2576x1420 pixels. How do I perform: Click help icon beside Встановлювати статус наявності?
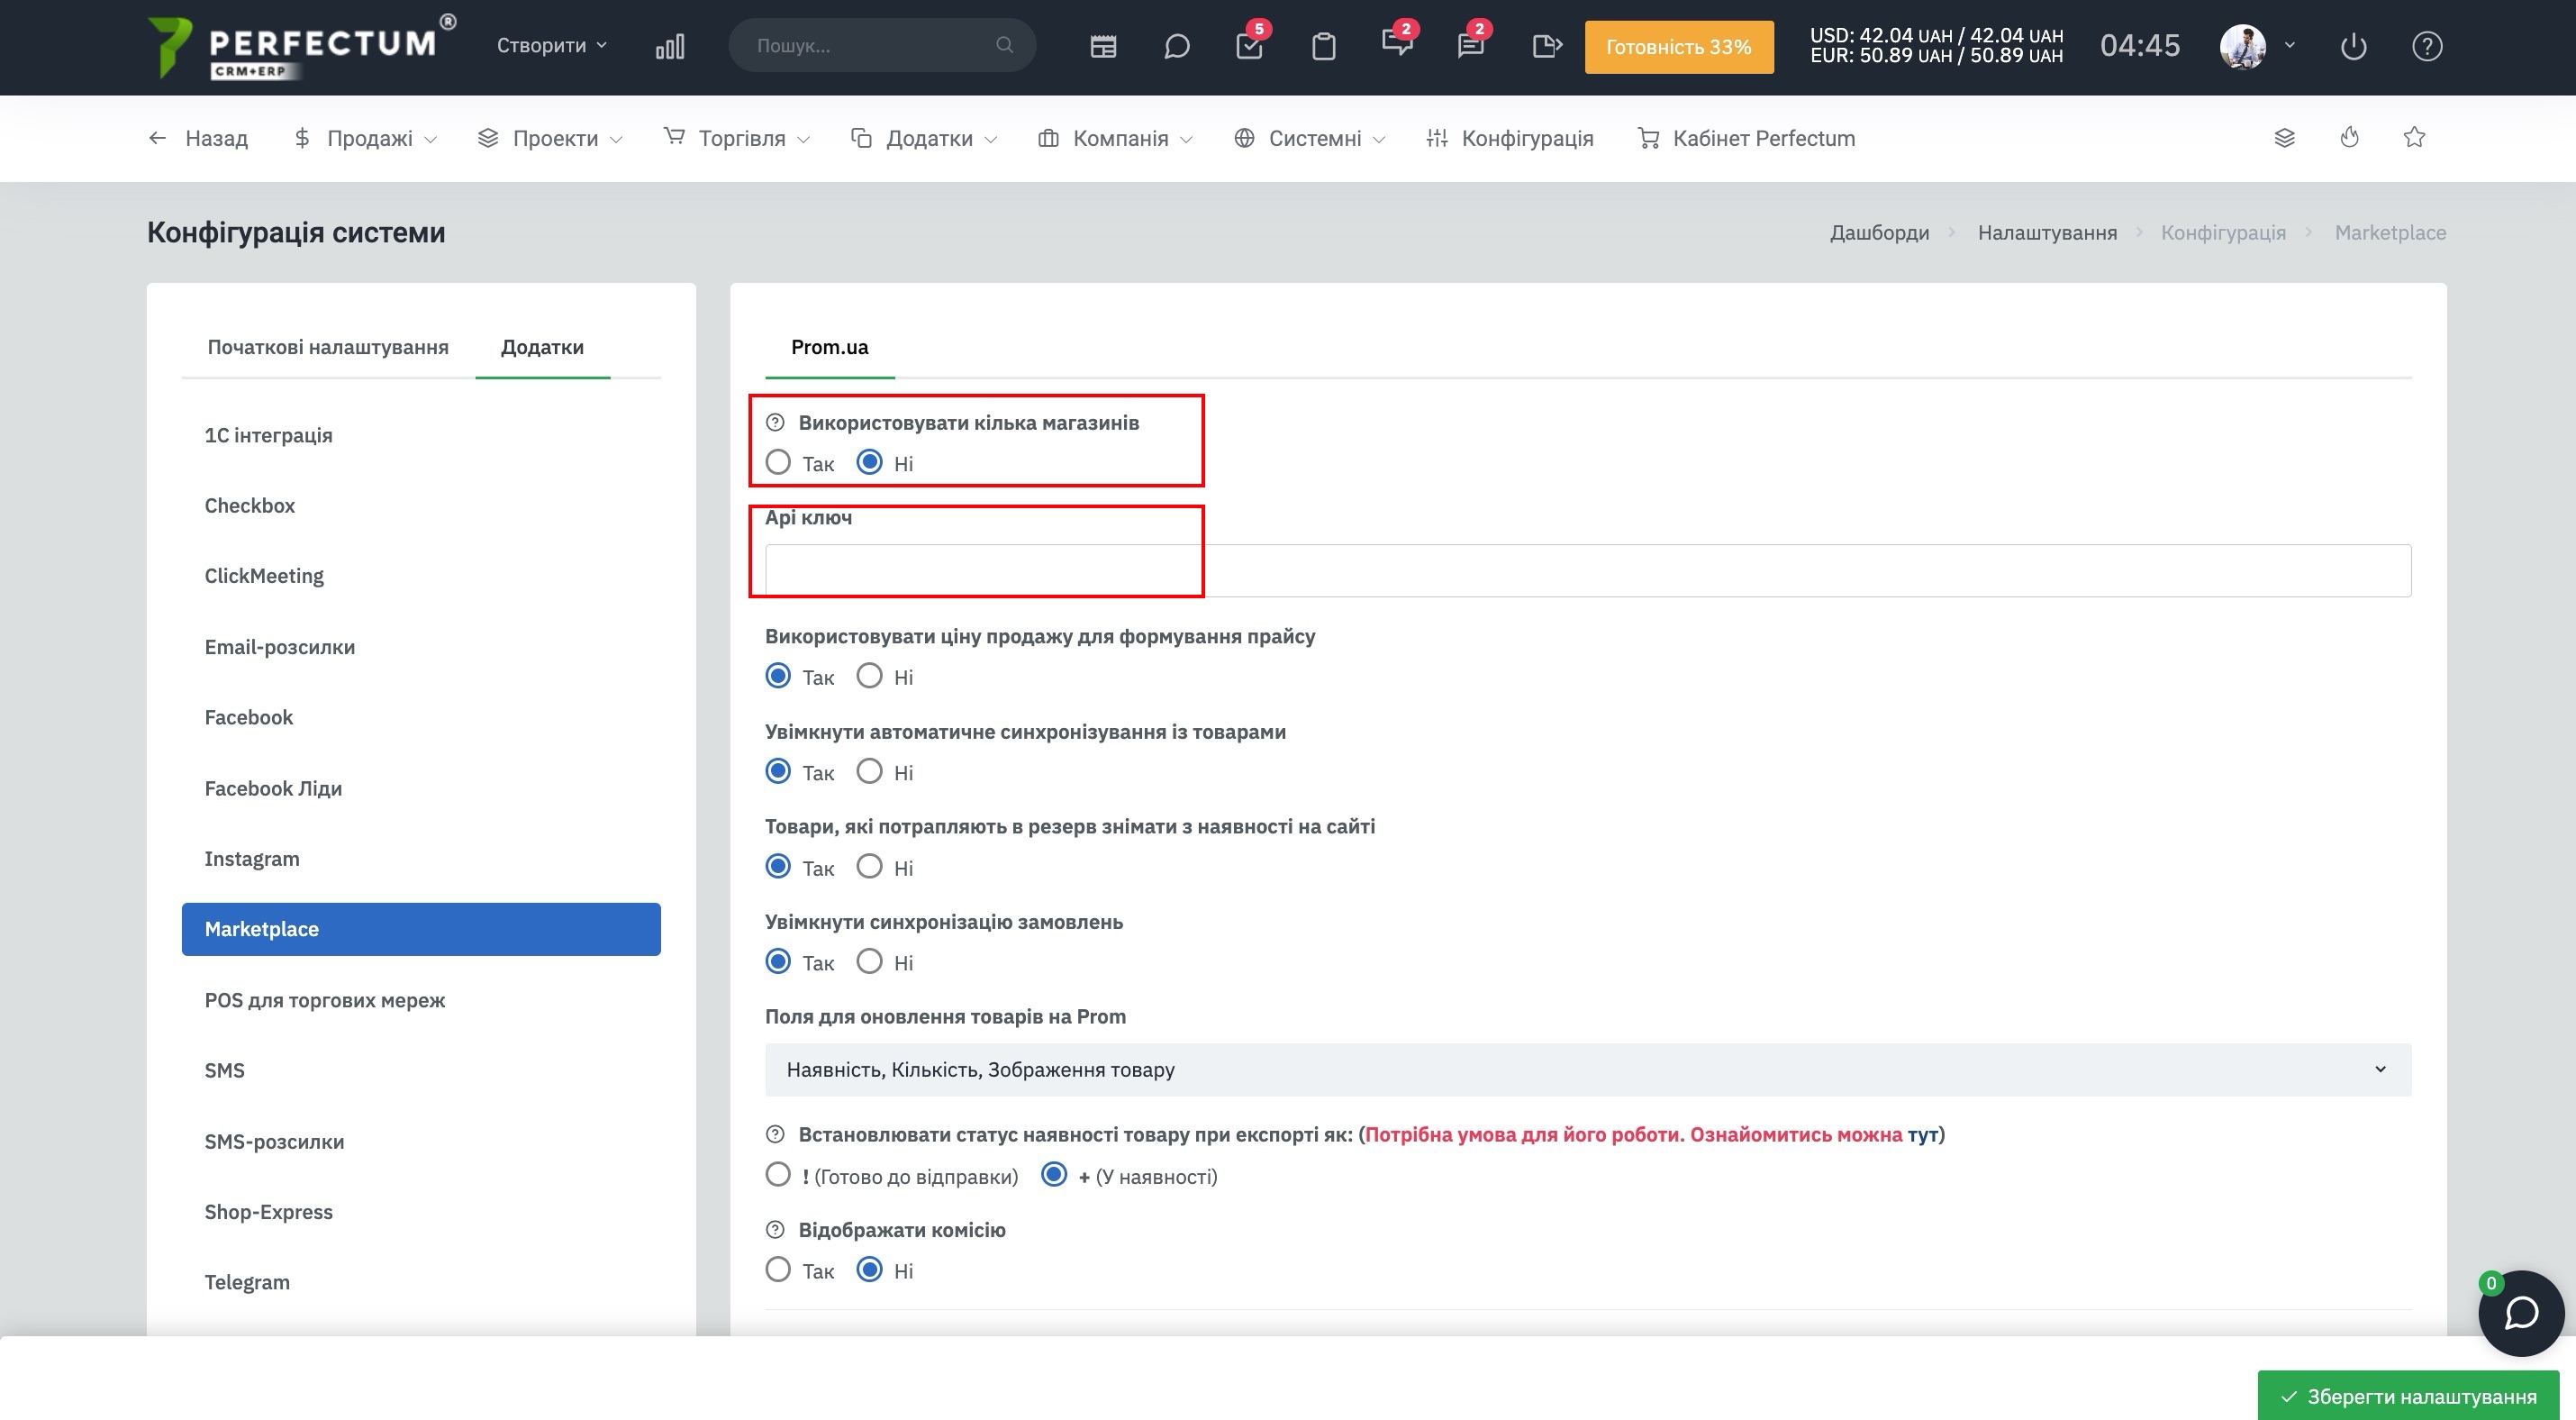[775, 1134]
